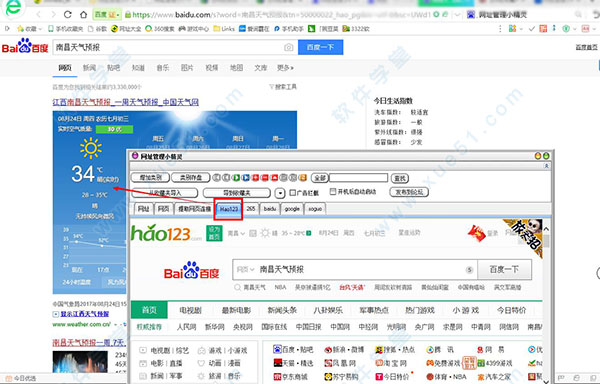Toggle the 广告拦截 checkbox

coord(293,192)
